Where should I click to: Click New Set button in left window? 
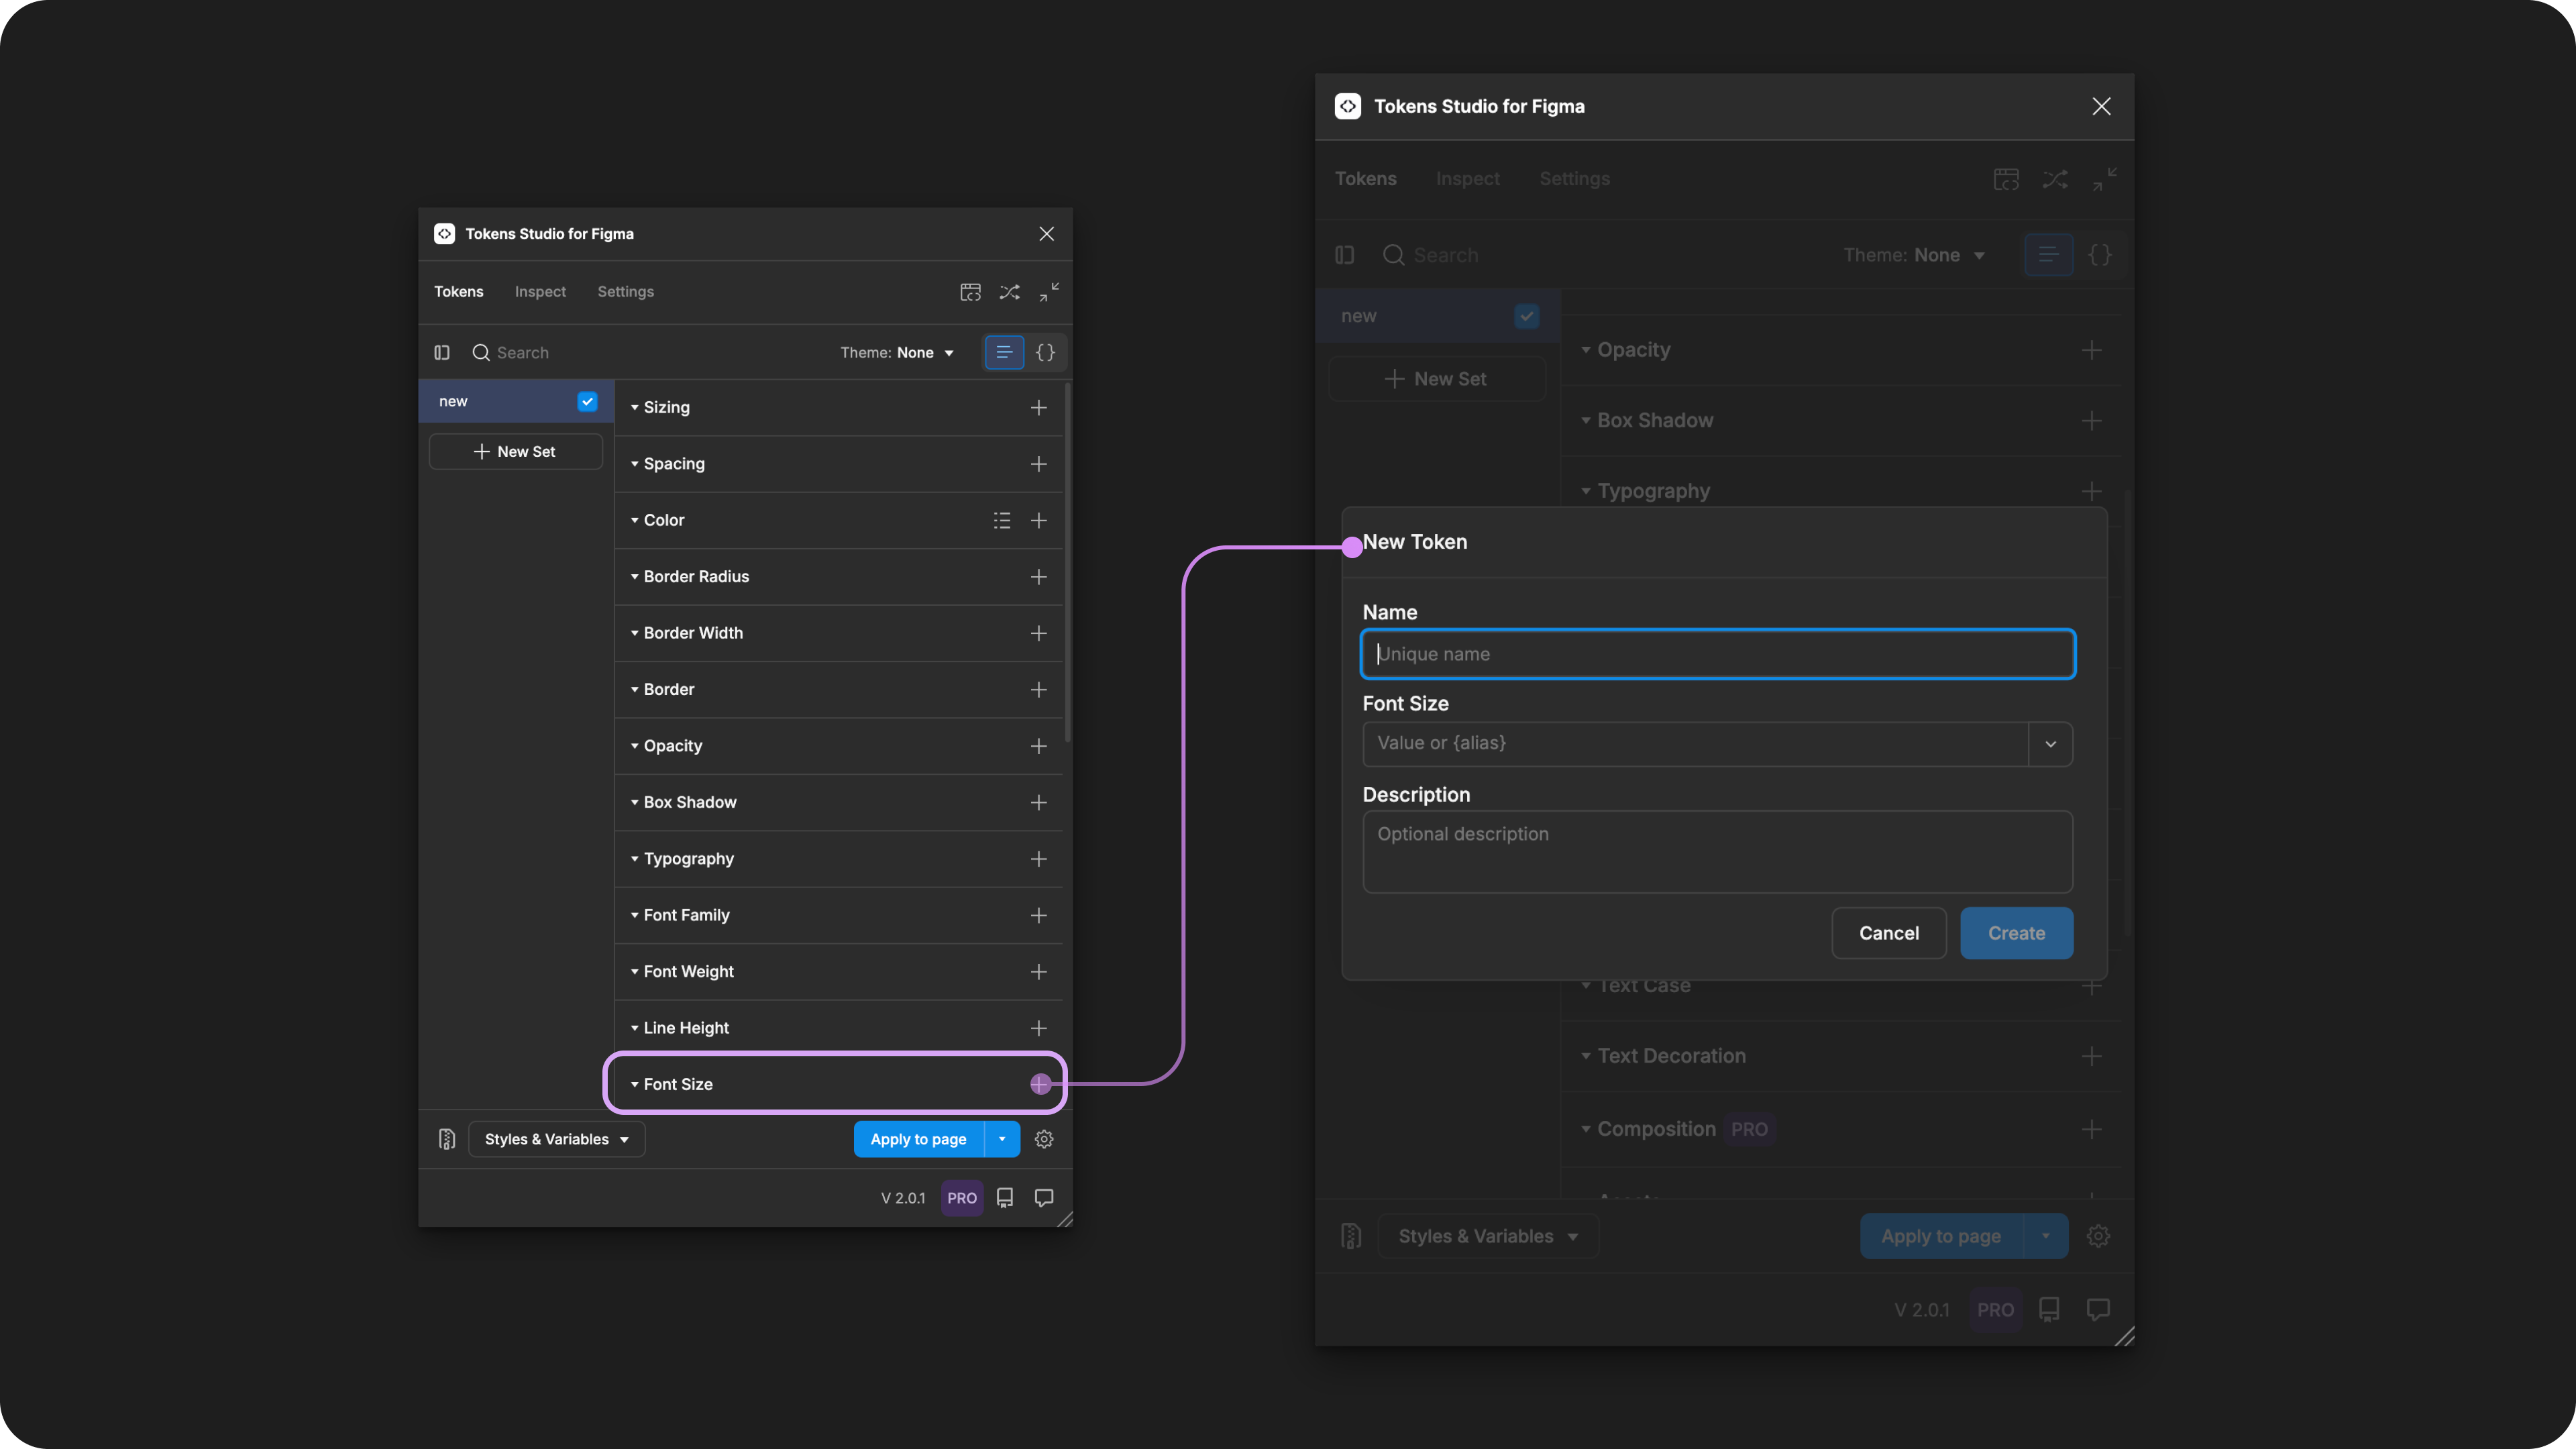tap(515, 451)
